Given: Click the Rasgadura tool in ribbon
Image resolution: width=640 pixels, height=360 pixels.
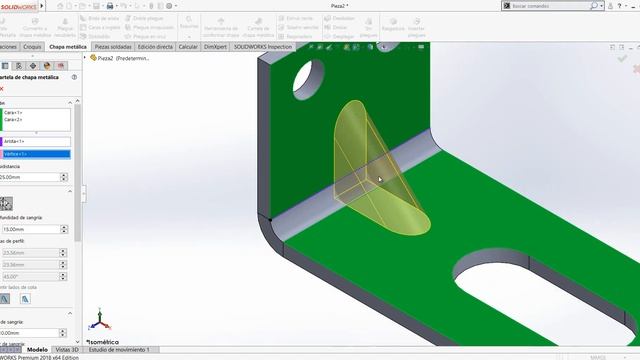Looking at the screenshot, I should pyautogui.click(x=393, y=24).
